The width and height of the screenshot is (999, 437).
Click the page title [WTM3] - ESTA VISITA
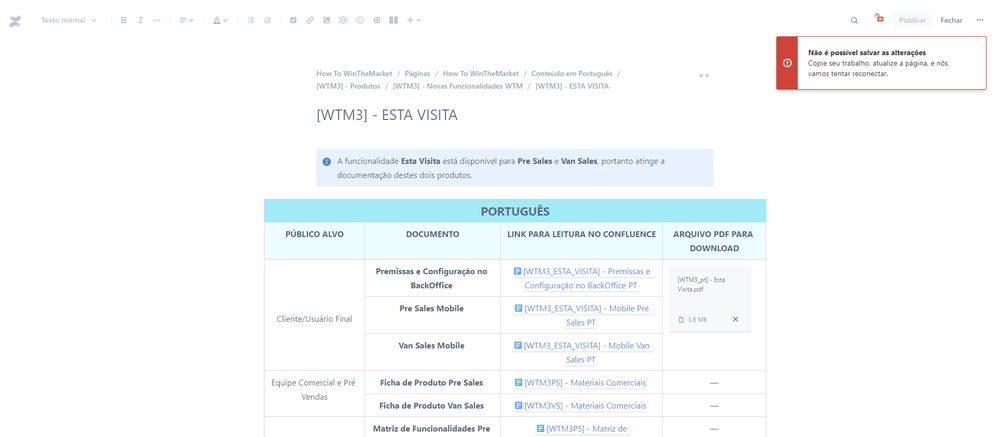[387, 115]
